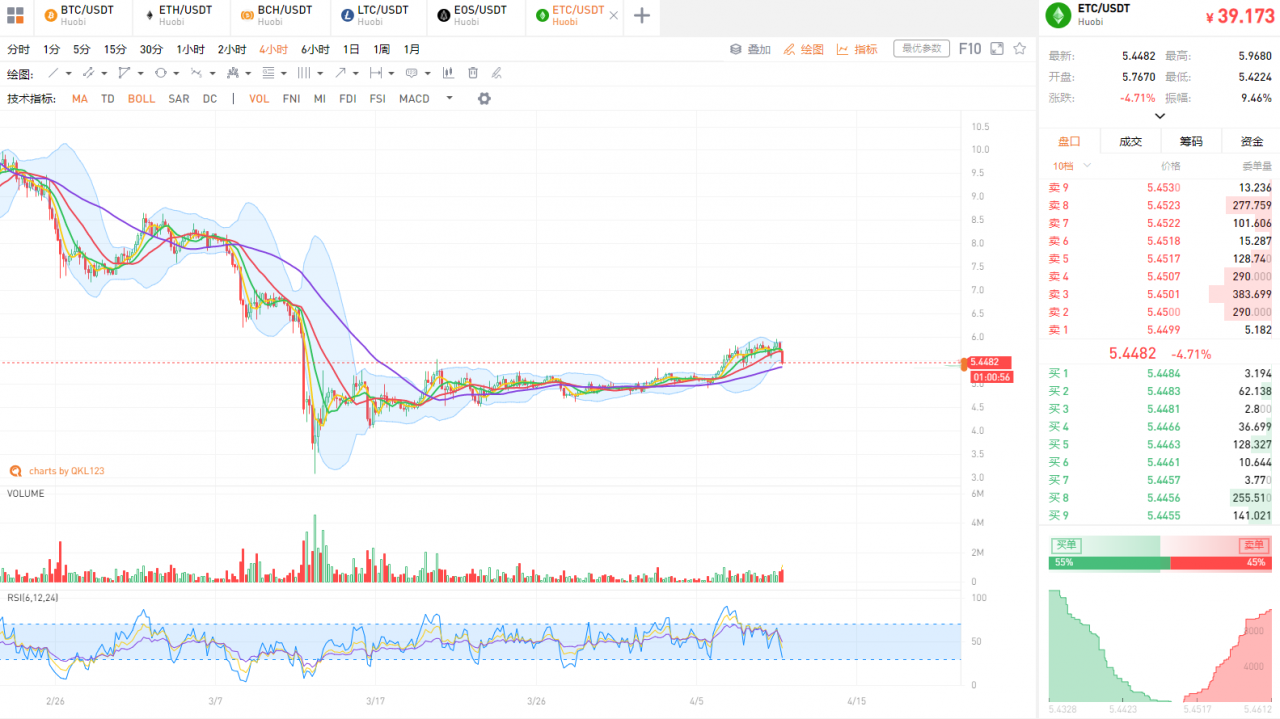1280x719 pixels.
Task: Click the ETC coin logo in side panel
Action: coord(1057,14)
